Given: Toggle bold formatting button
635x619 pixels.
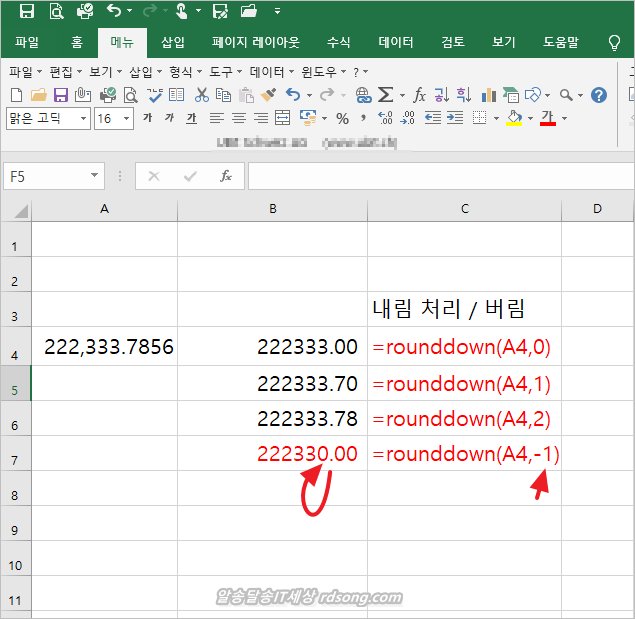Looking at the screenshot, I should click(148, 118).
